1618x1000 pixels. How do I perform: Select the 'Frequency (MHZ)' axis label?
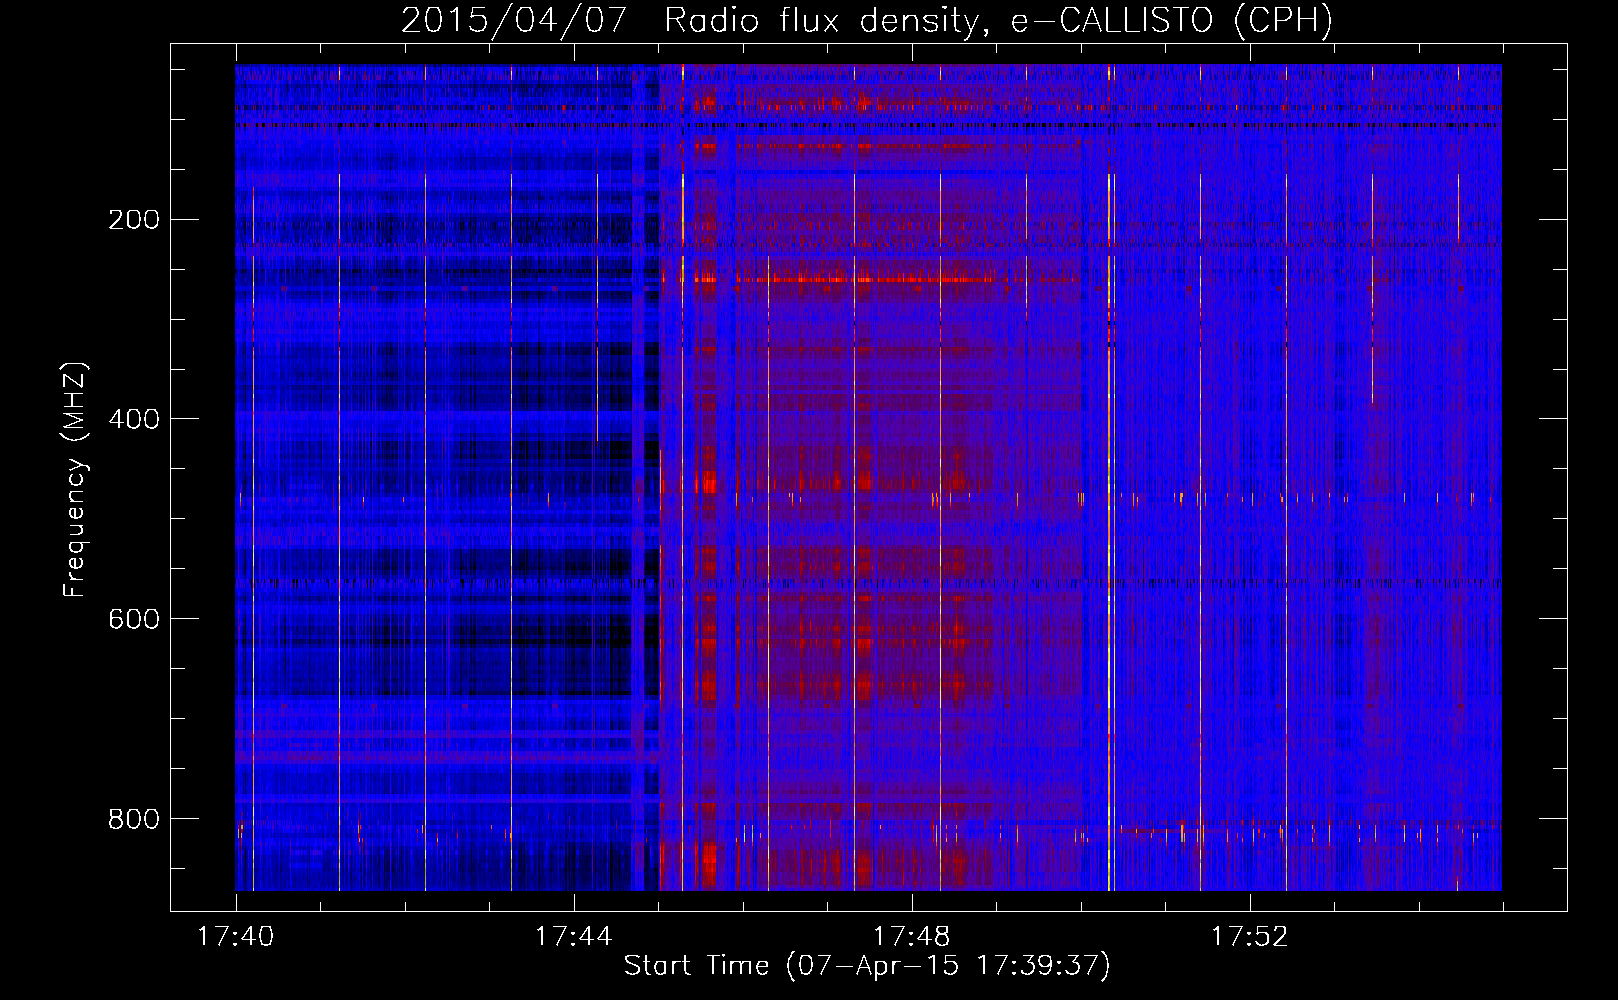pos(75,479)
